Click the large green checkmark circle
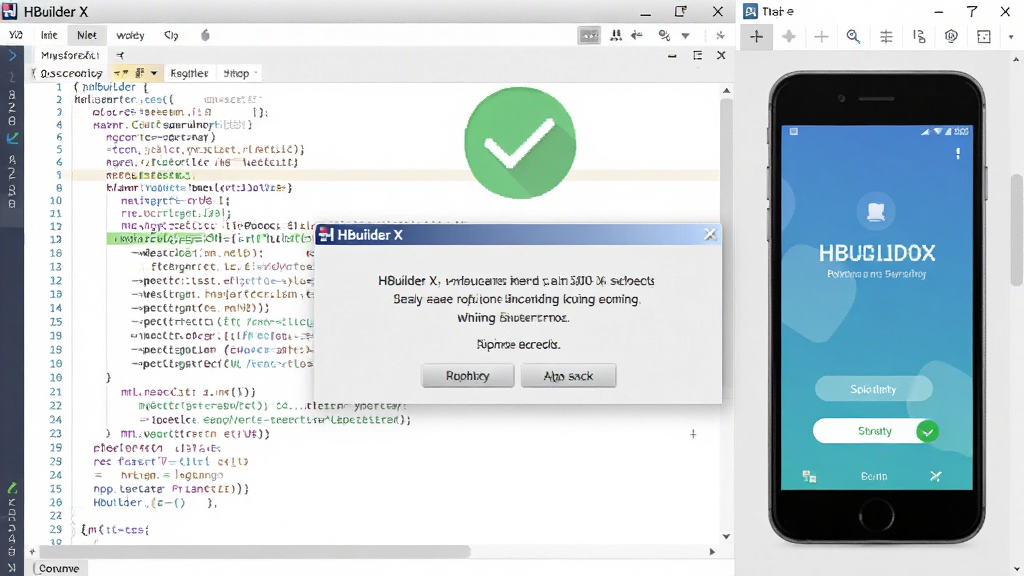This screenshot has height=576, width=1024. pyautogui.click(x=520, y=143)
